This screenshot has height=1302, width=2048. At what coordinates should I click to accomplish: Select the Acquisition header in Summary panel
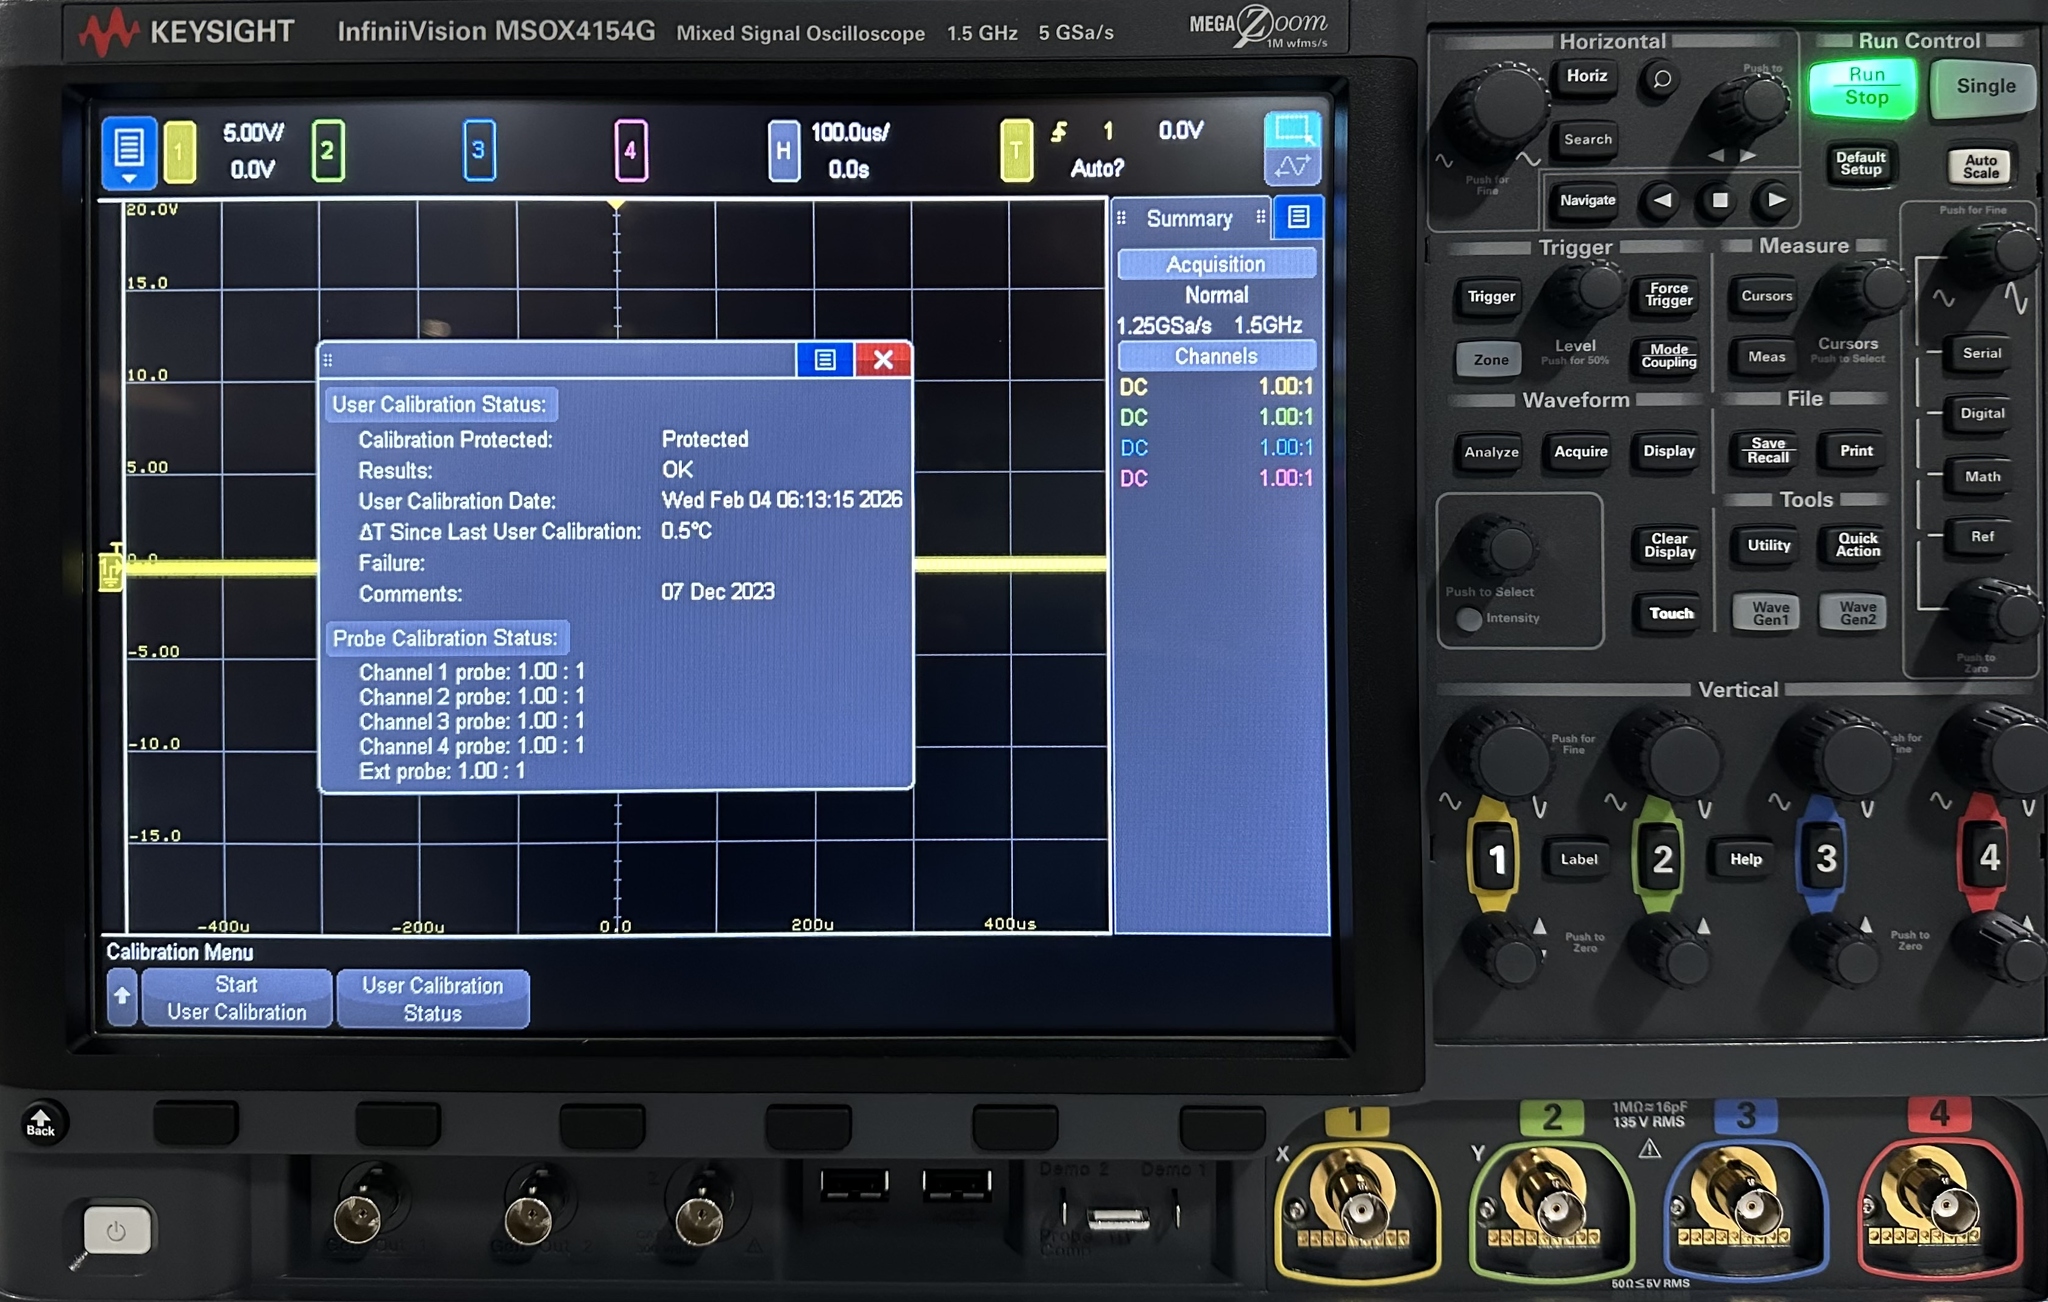(1216, 264)
